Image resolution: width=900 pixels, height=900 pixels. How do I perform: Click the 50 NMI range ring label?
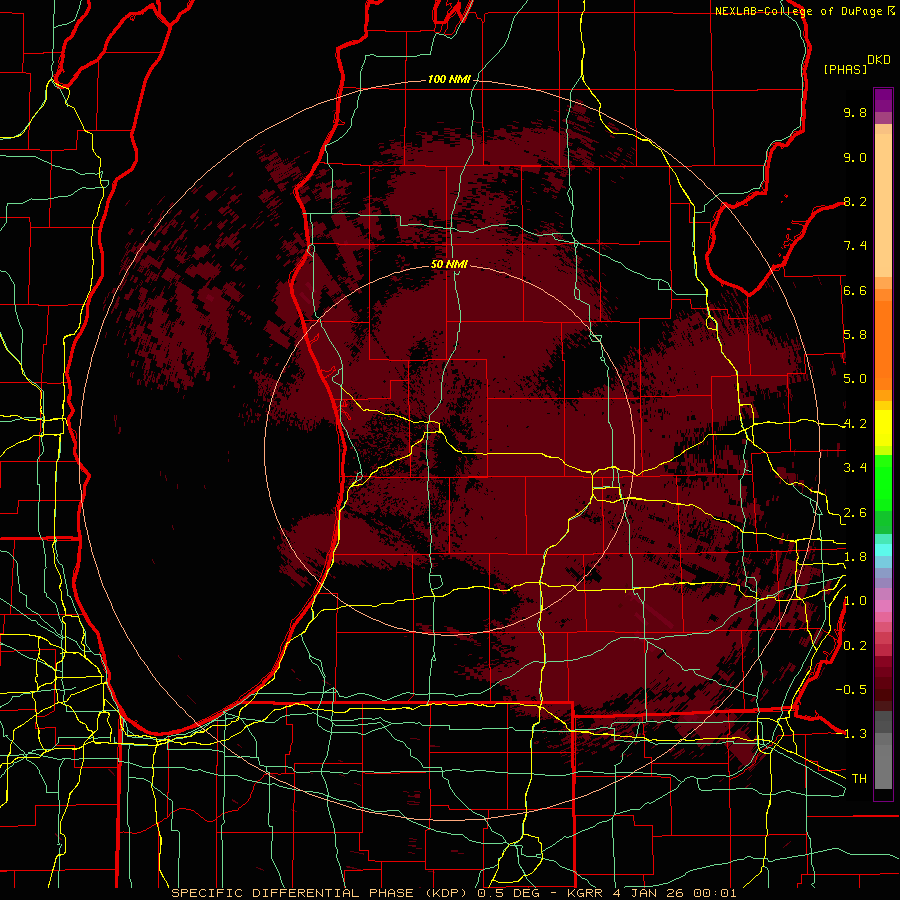point(449,264)
